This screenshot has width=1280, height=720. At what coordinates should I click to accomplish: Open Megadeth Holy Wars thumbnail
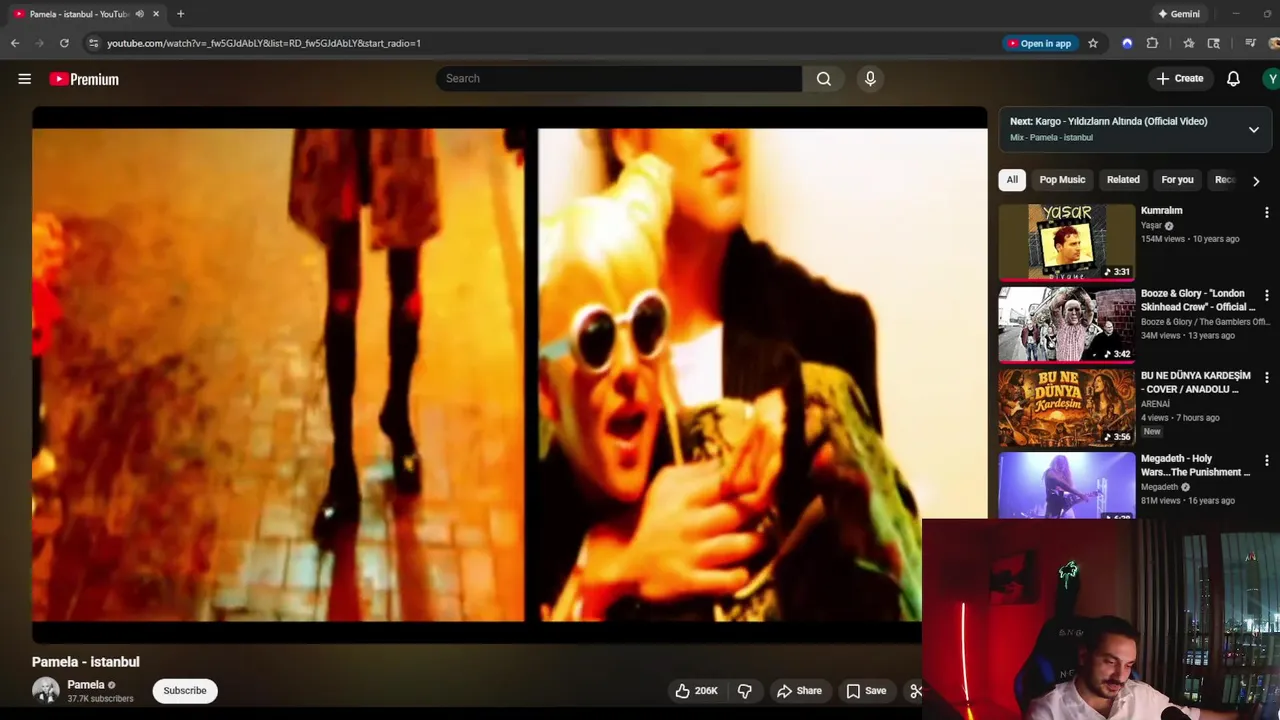(1067, 486)
